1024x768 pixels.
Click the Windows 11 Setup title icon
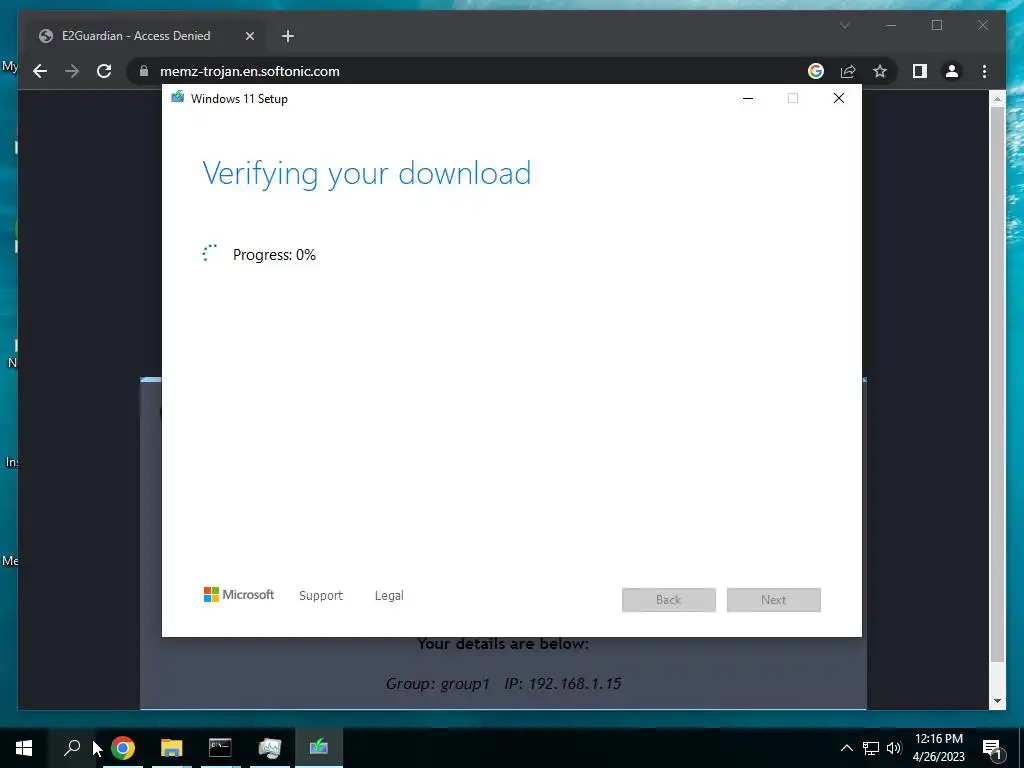point(177,97)
